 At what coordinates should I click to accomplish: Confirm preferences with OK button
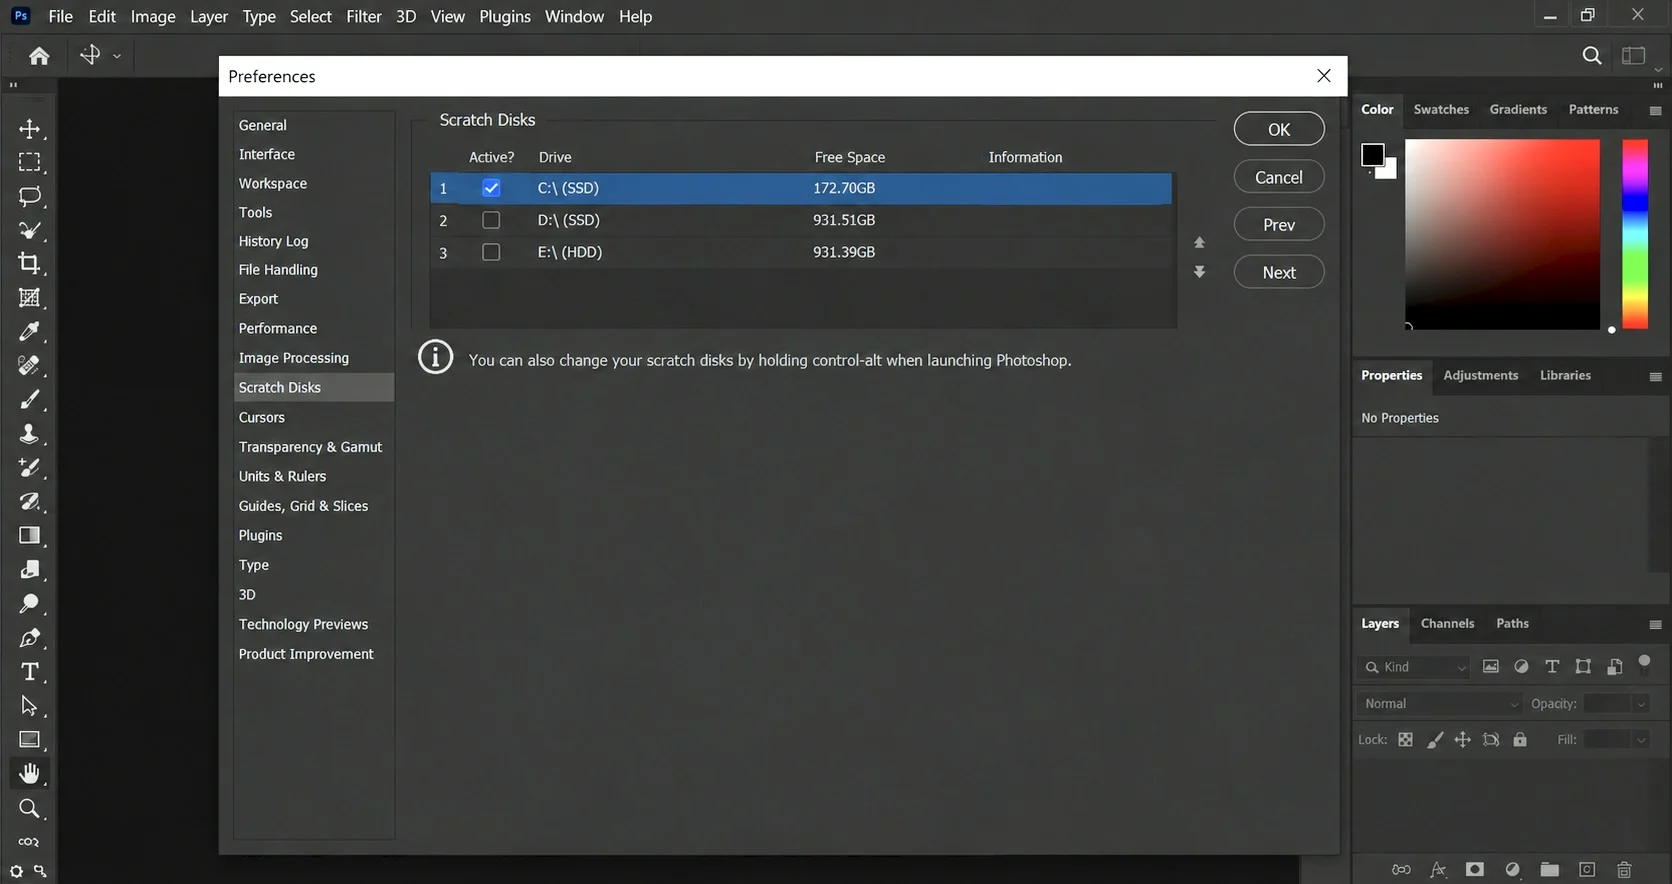tap(1279, 129)
